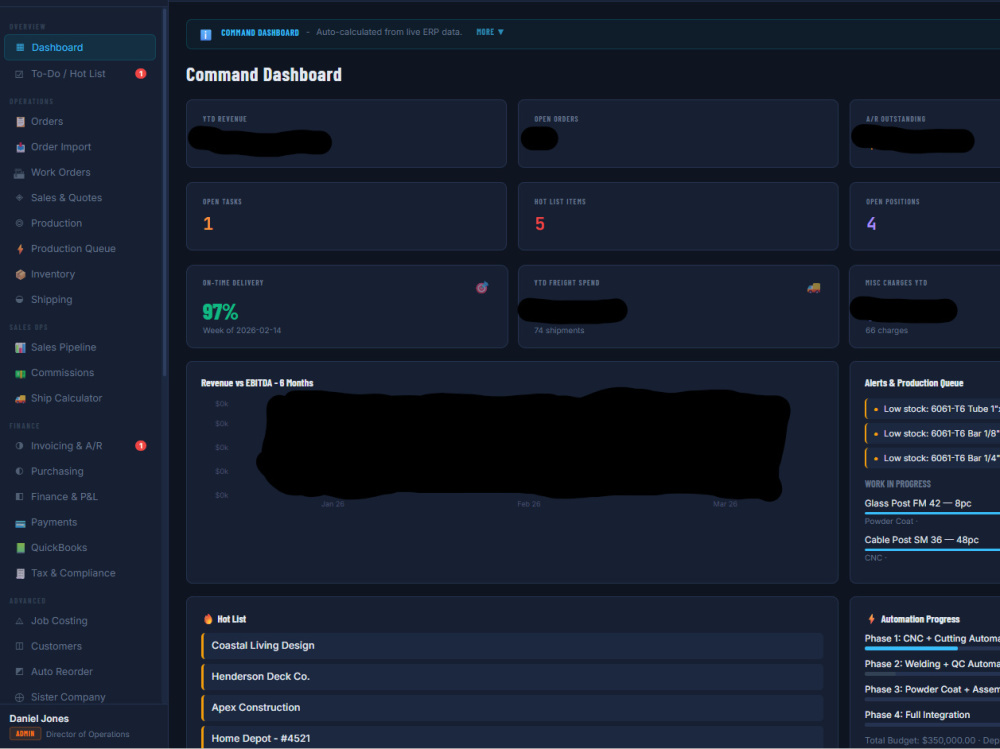
Task: Click the Sales & Quotes diamond icon
Action: pos(19,198)
